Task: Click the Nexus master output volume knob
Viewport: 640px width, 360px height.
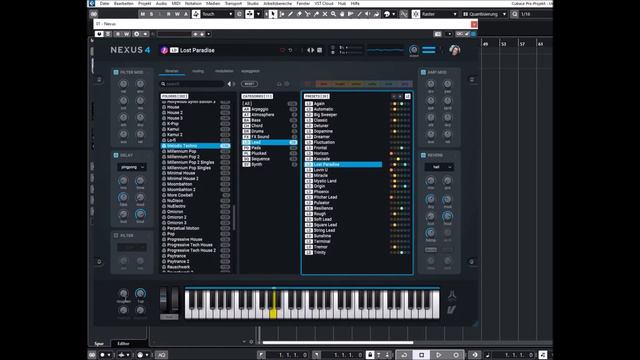Action: 413,50
